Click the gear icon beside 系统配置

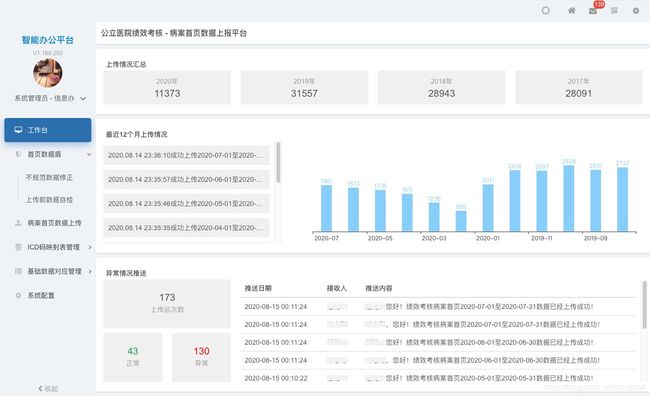18,296
